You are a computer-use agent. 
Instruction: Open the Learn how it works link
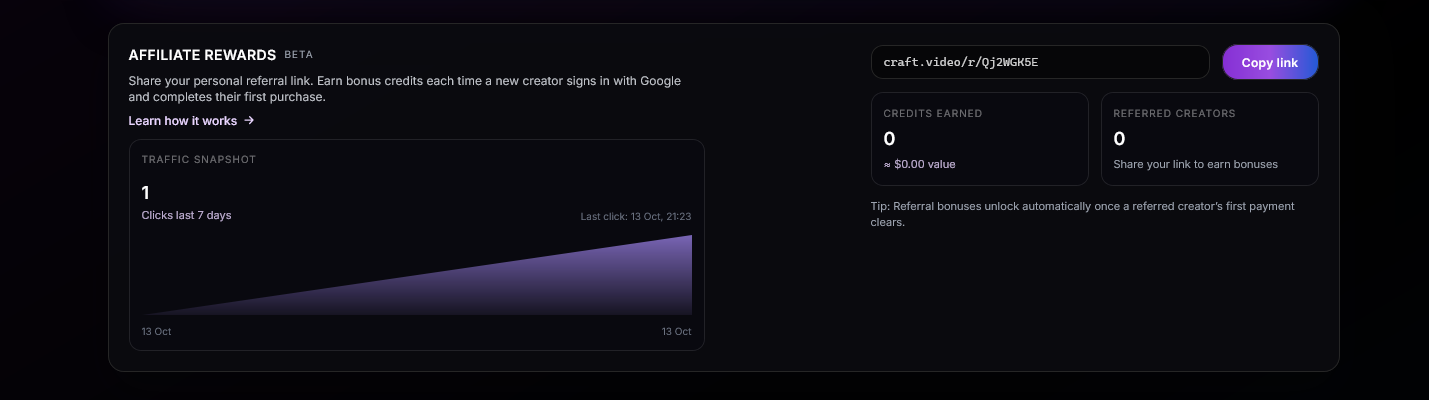click(x=183, y=120)
